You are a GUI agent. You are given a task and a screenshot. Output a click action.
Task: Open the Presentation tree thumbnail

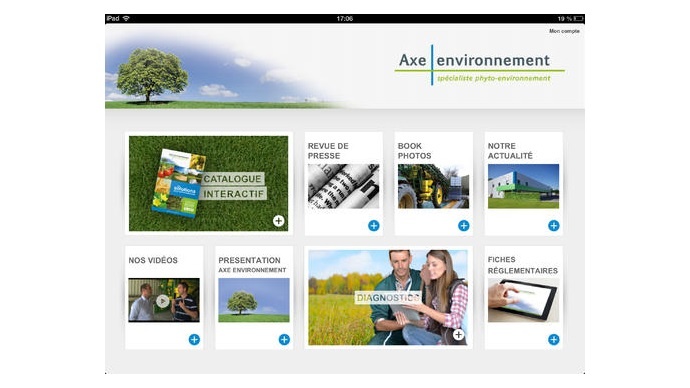point(254,300)
